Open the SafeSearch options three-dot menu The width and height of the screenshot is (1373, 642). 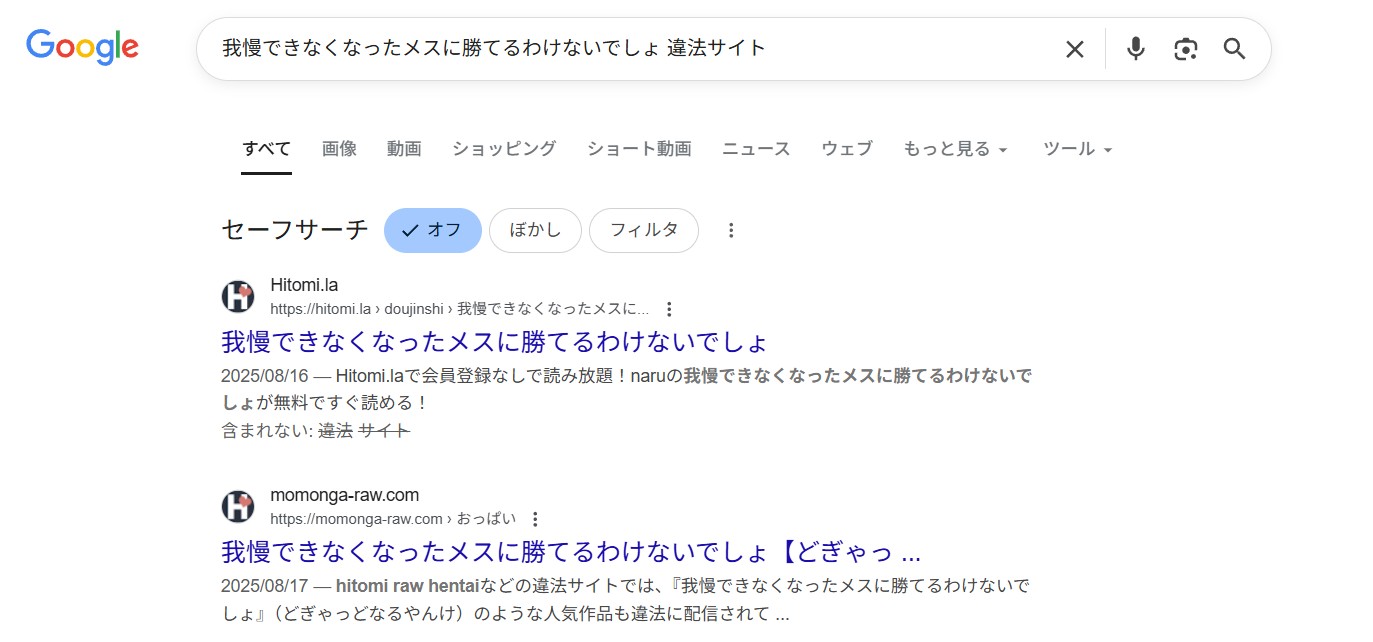click(731, 230)
